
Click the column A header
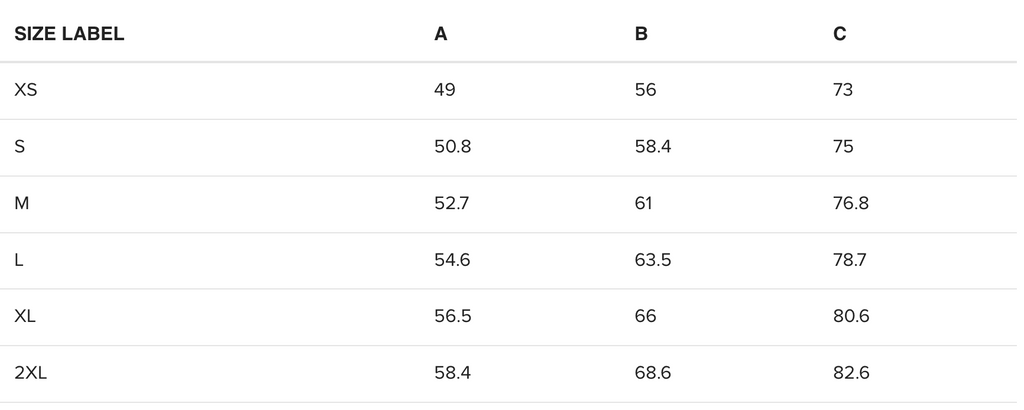click(441, 34)
